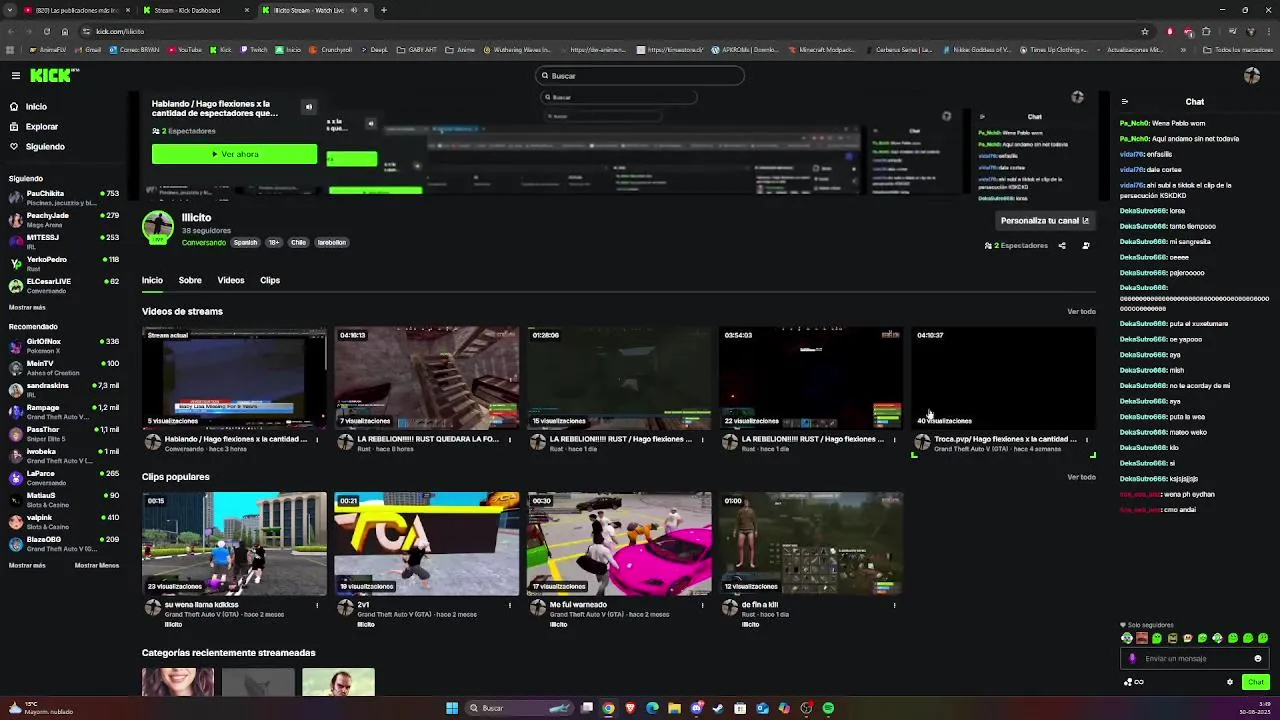
Task: Click Personaliza tu canal button
Action: [x=1044, y=221]
